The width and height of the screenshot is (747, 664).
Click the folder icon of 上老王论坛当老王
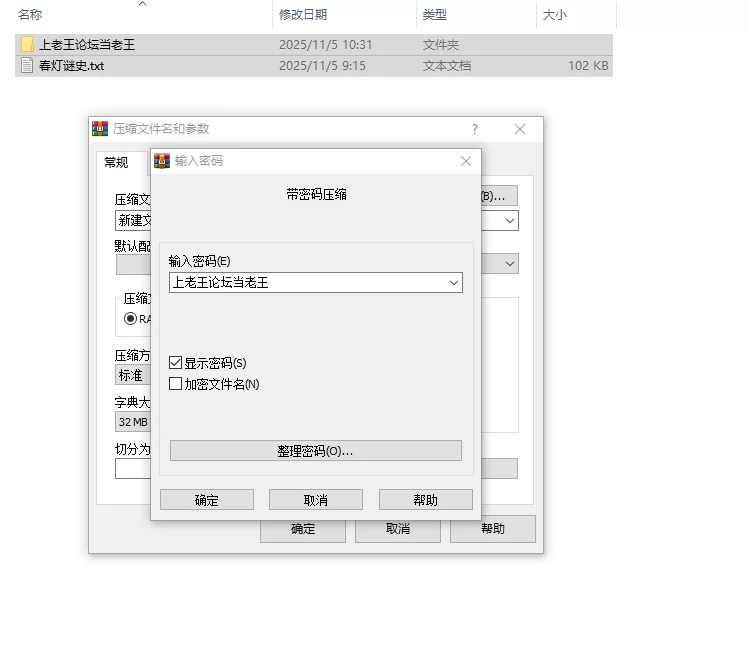pos(27,44)
